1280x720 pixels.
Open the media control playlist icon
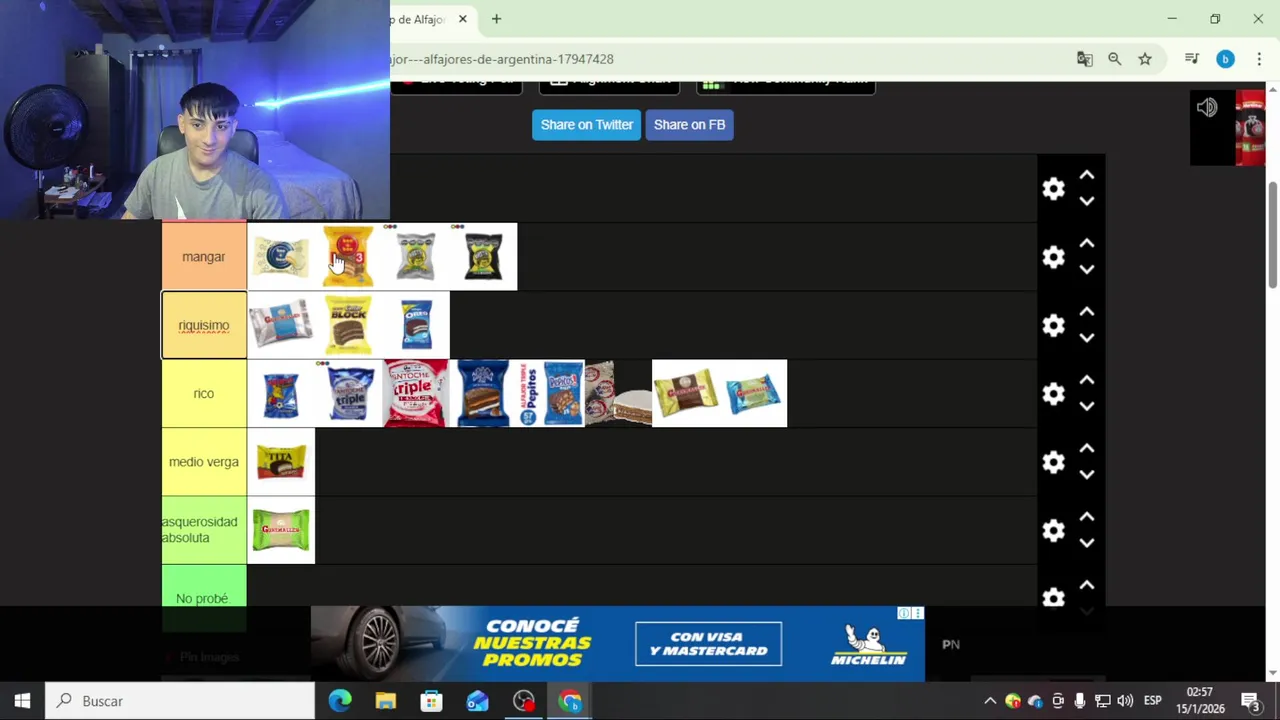[1191, 59]
